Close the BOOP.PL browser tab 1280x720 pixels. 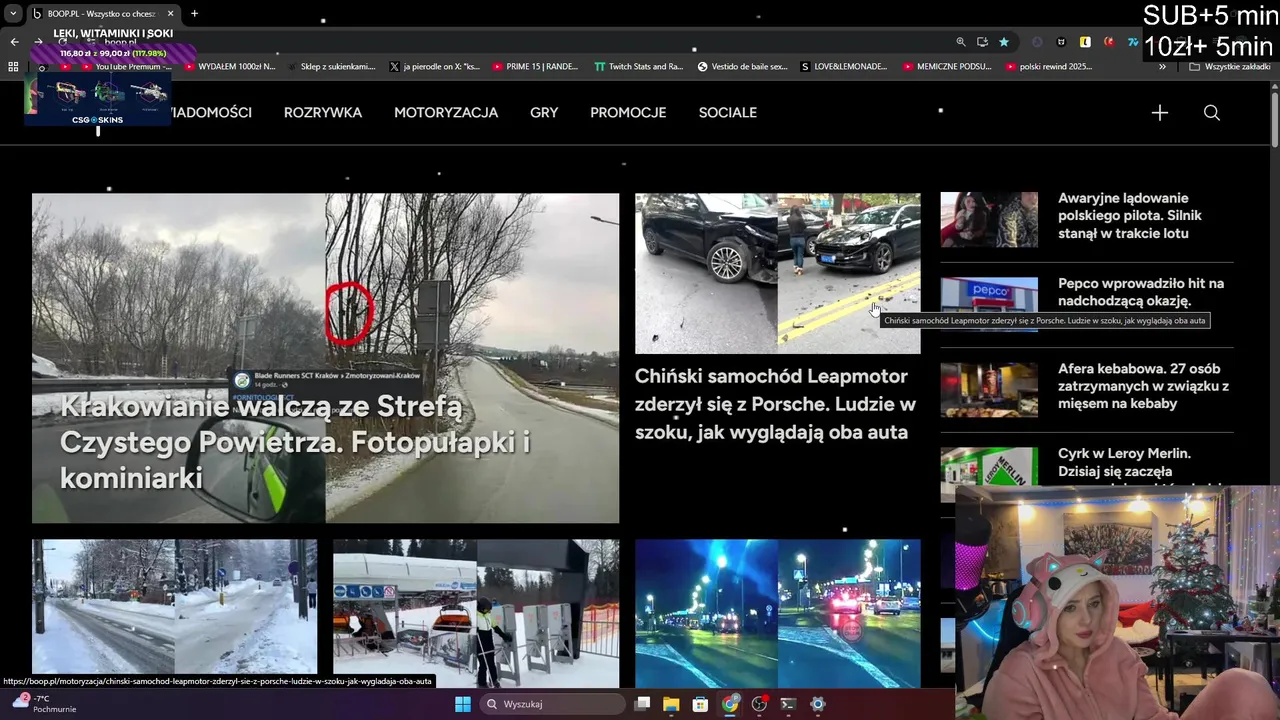(x=170, y=14)
